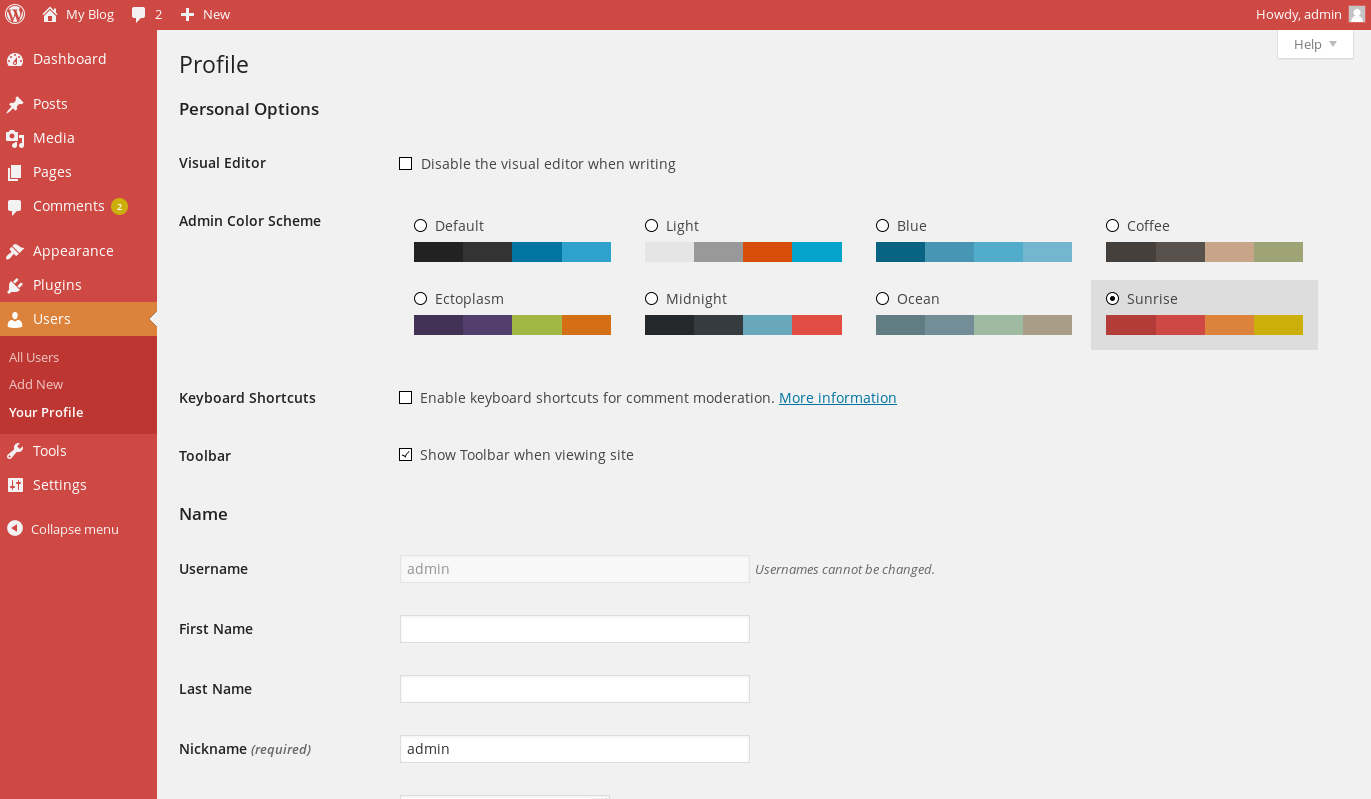The image size is (1371, 799).
Task: Open the Media menu item
Action: coord(78,138)
